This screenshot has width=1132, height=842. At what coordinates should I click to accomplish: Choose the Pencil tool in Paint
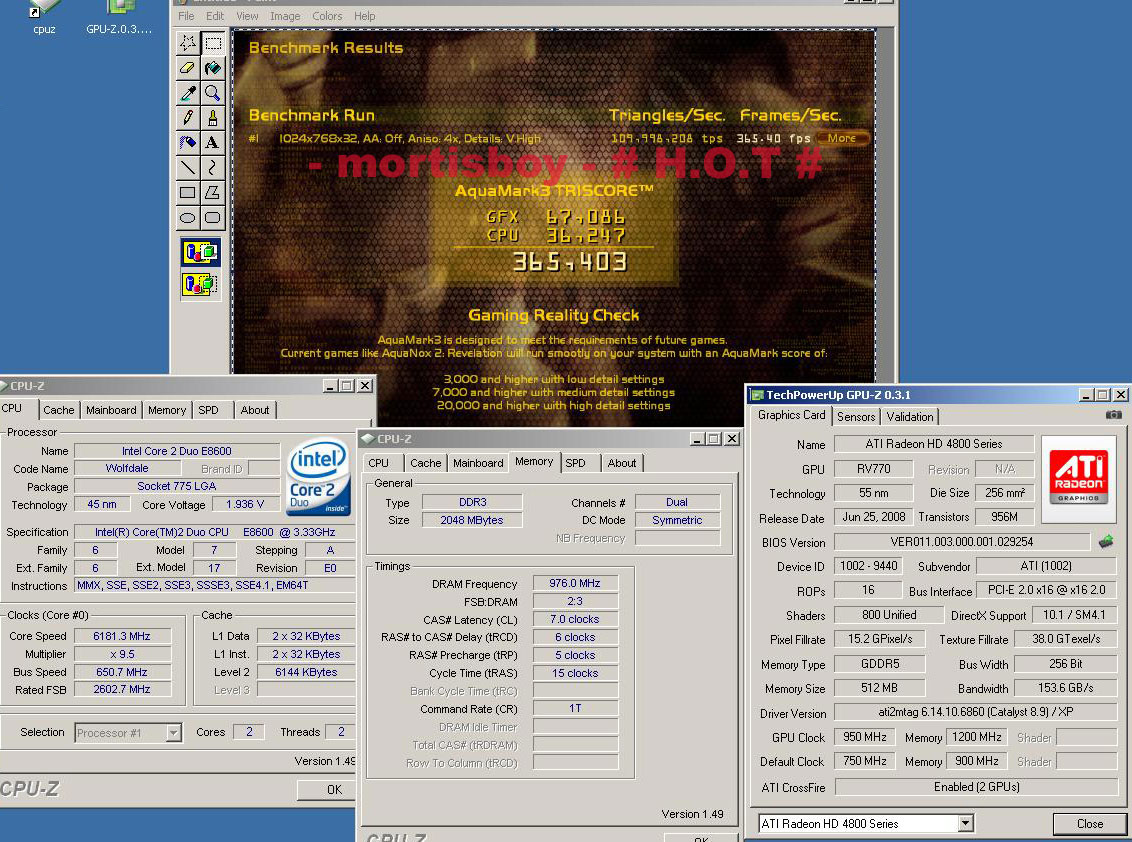(x=188, y=118)
